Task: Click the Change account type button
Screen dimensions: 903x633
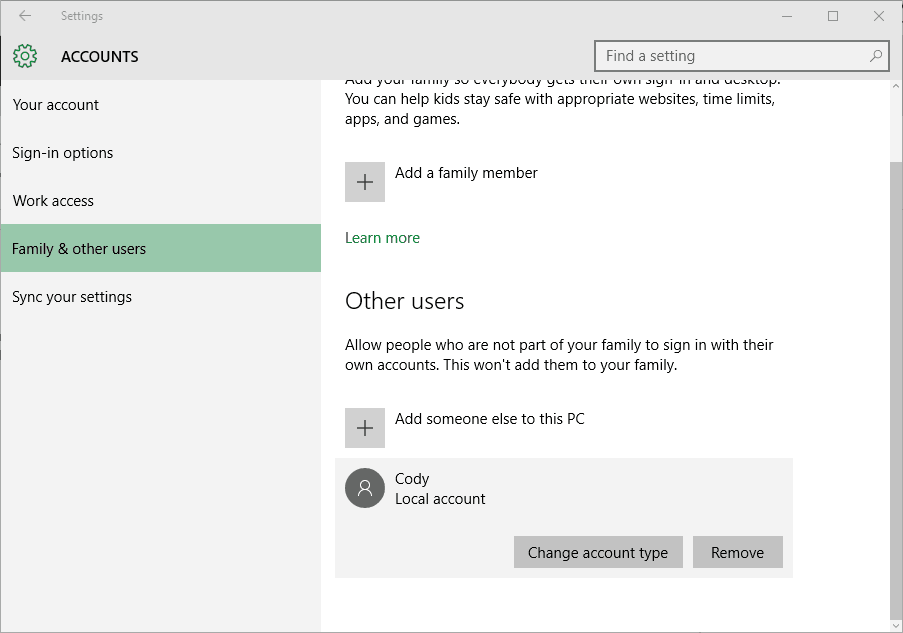Action: tap(598, 552)
